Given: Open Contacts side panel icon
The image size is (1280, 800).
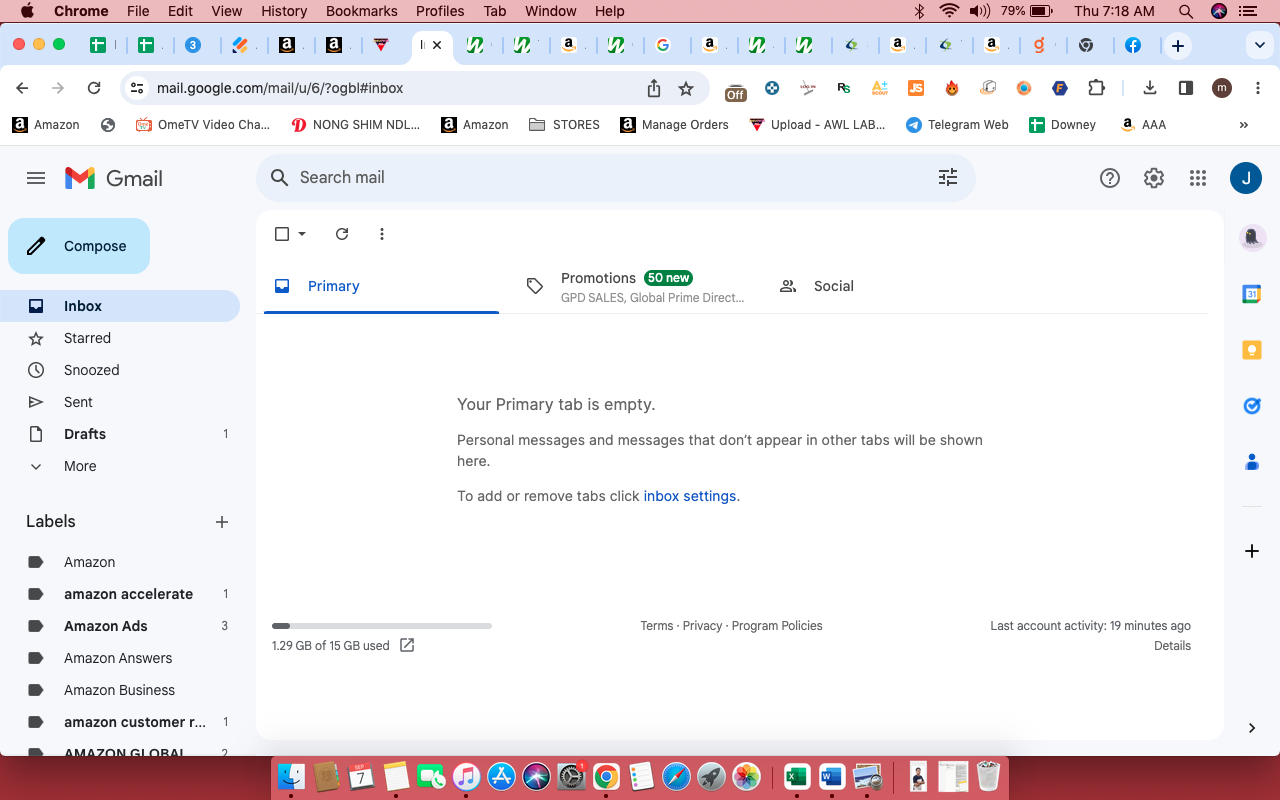Looking at the screenshot, I should point(1251,462).
